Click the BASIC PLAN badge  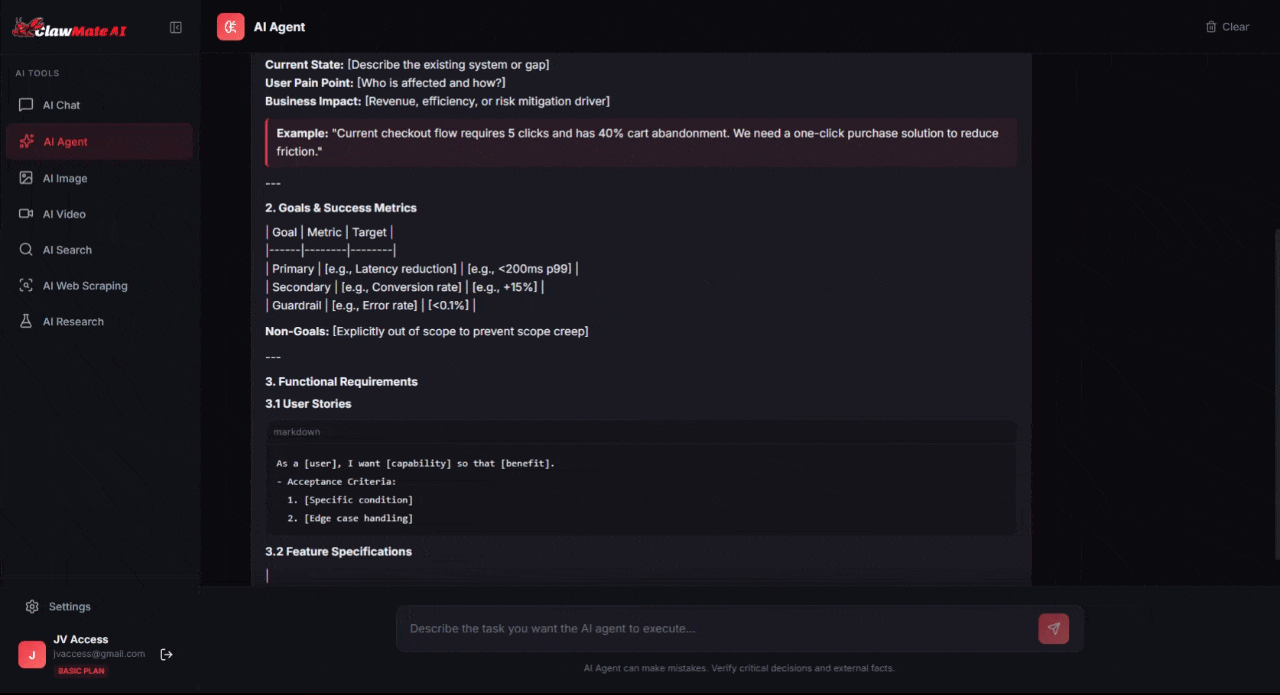83,671
